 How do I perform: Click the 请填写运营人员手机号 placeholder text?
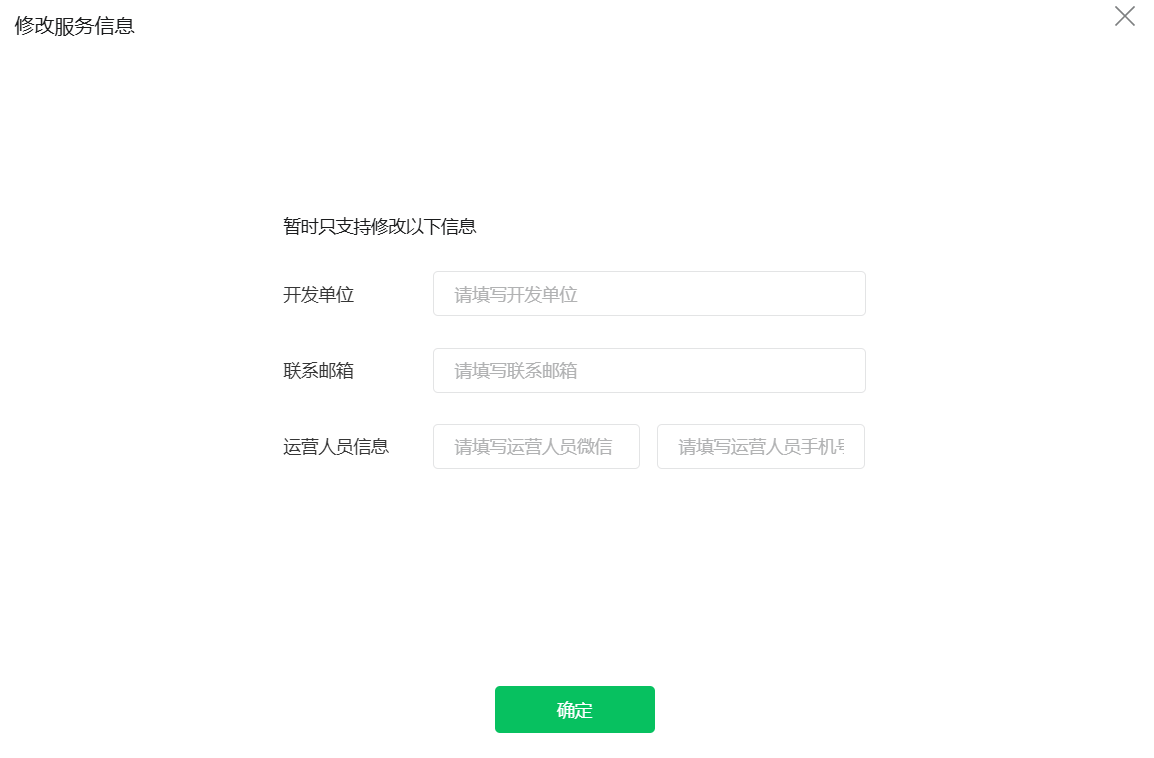pyautogui.click(x=761, y=447)
